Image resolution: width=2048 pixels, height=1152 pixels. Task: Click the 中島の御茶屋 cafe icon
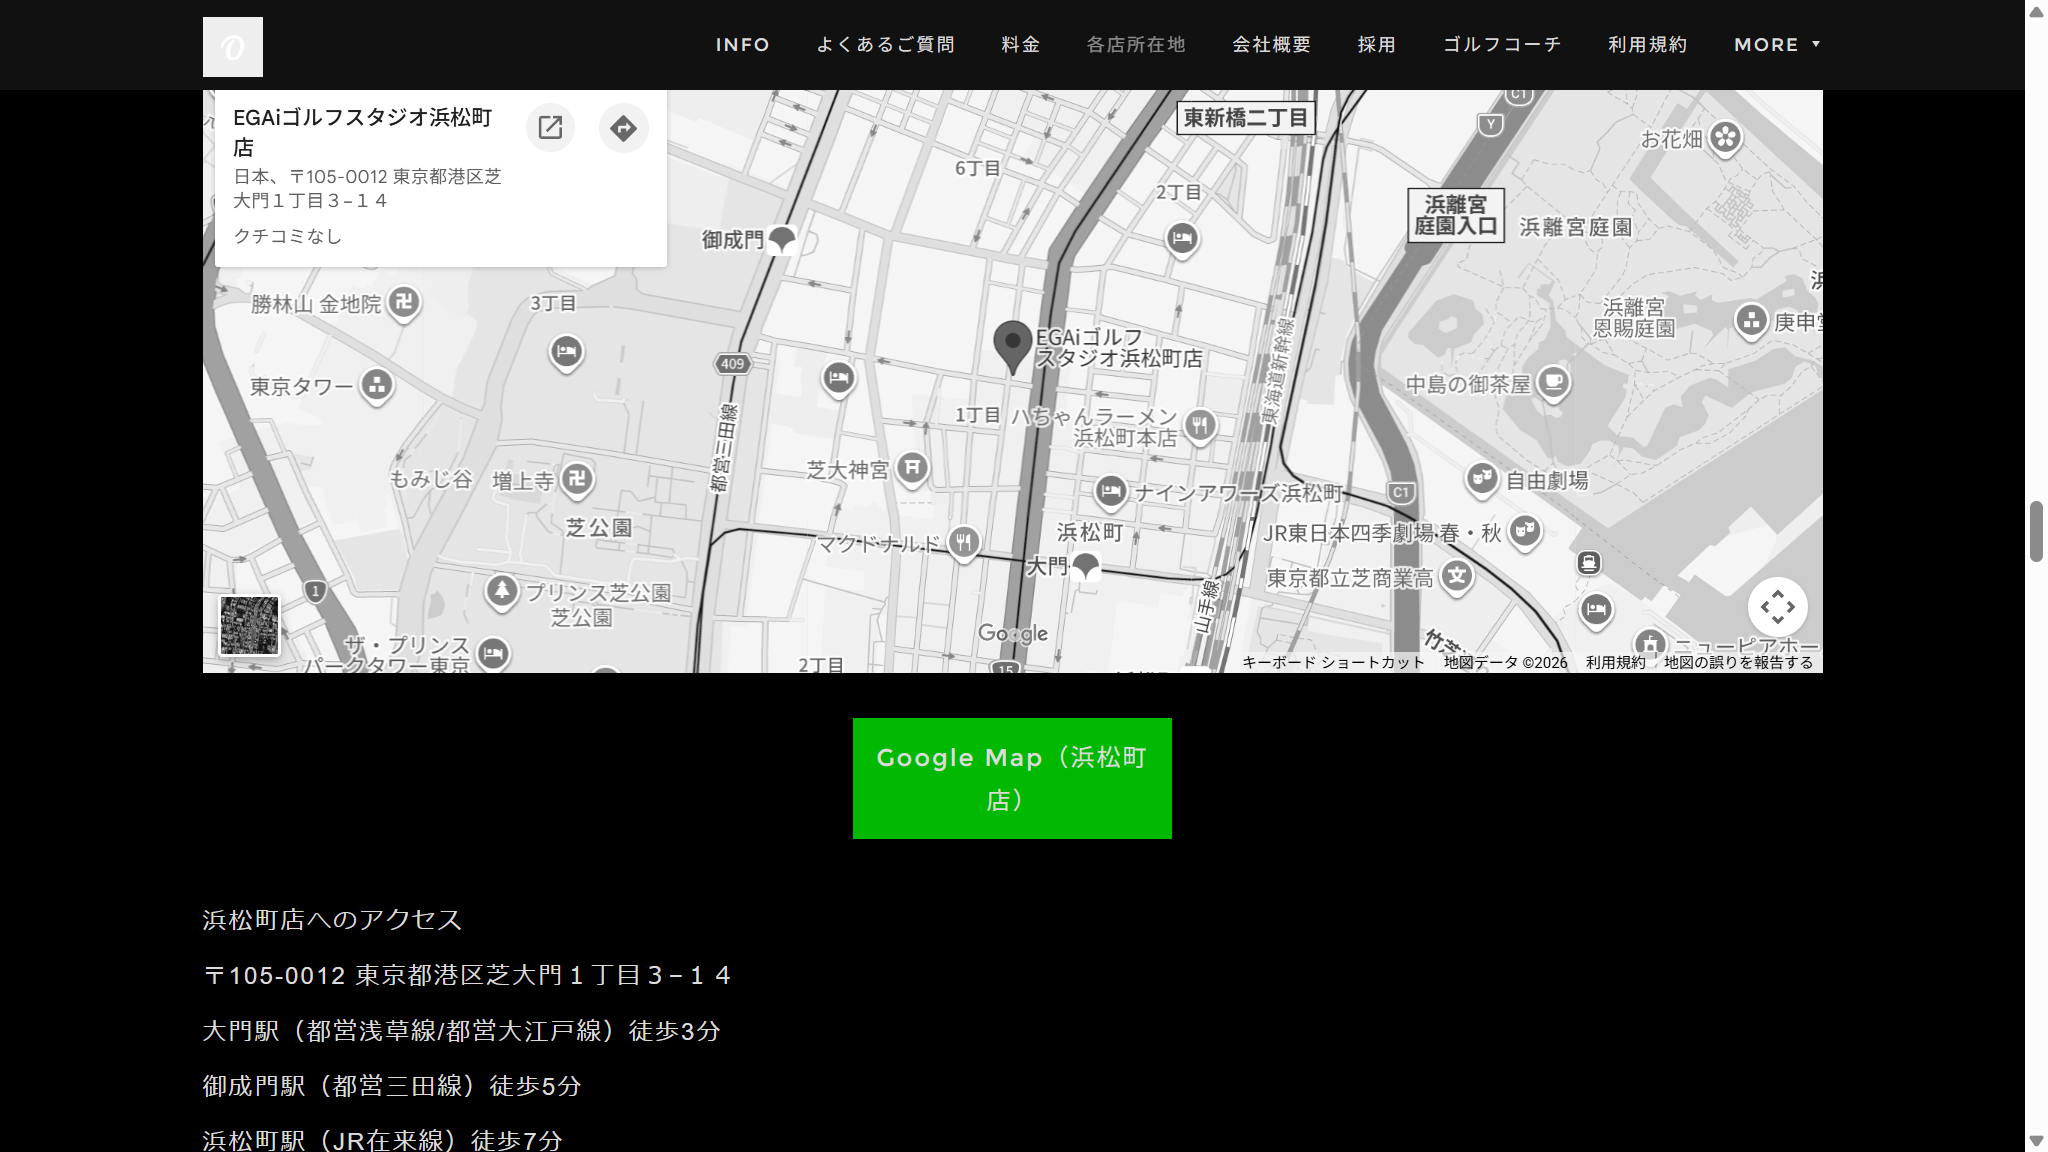pos(1553,382)
